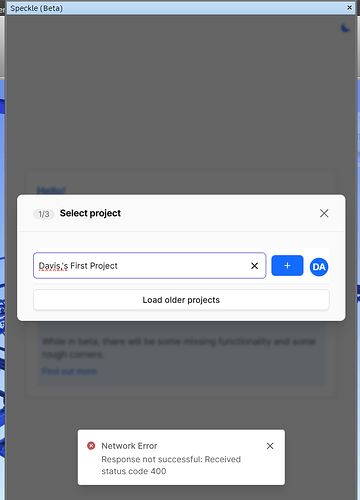Close the Select project dialog
360x500 pixels.
click(324, 213)
